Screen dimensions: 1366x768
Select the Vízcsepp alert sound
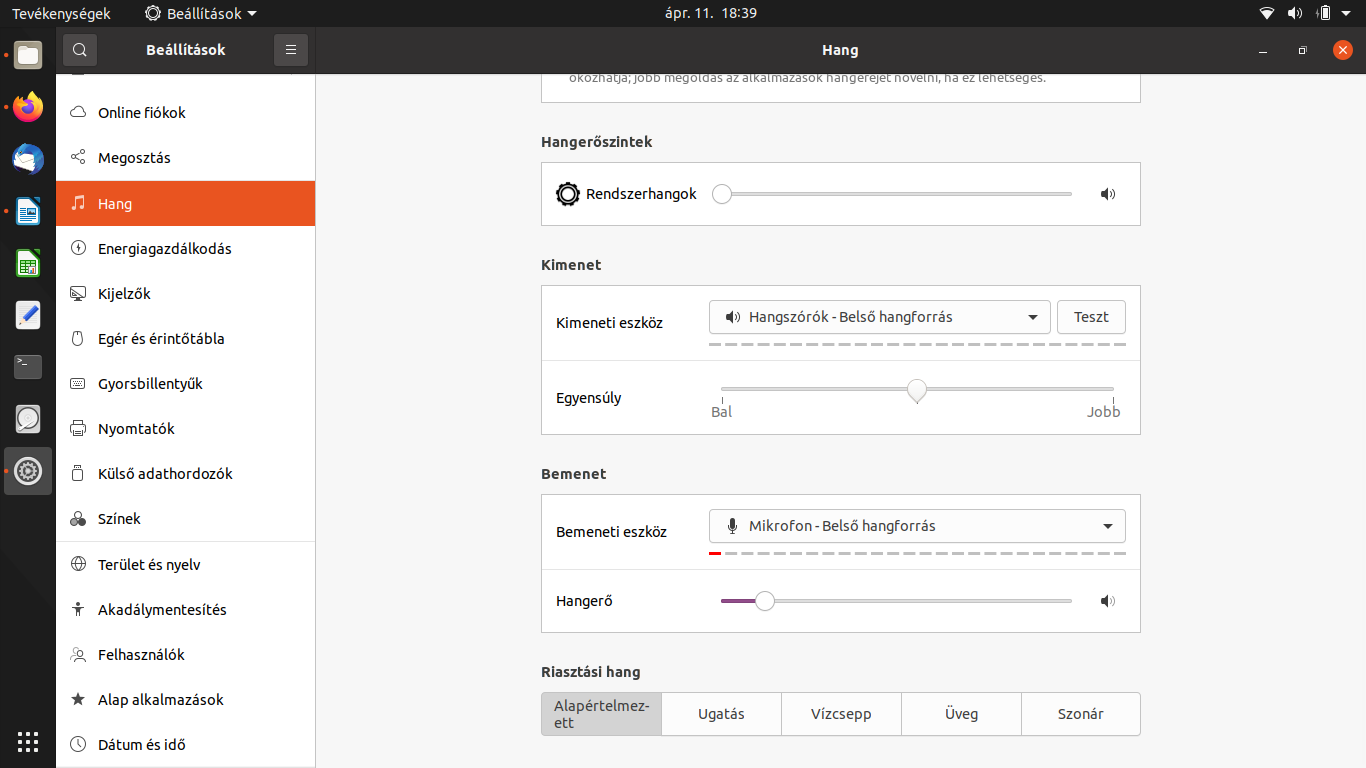[841, 714]
